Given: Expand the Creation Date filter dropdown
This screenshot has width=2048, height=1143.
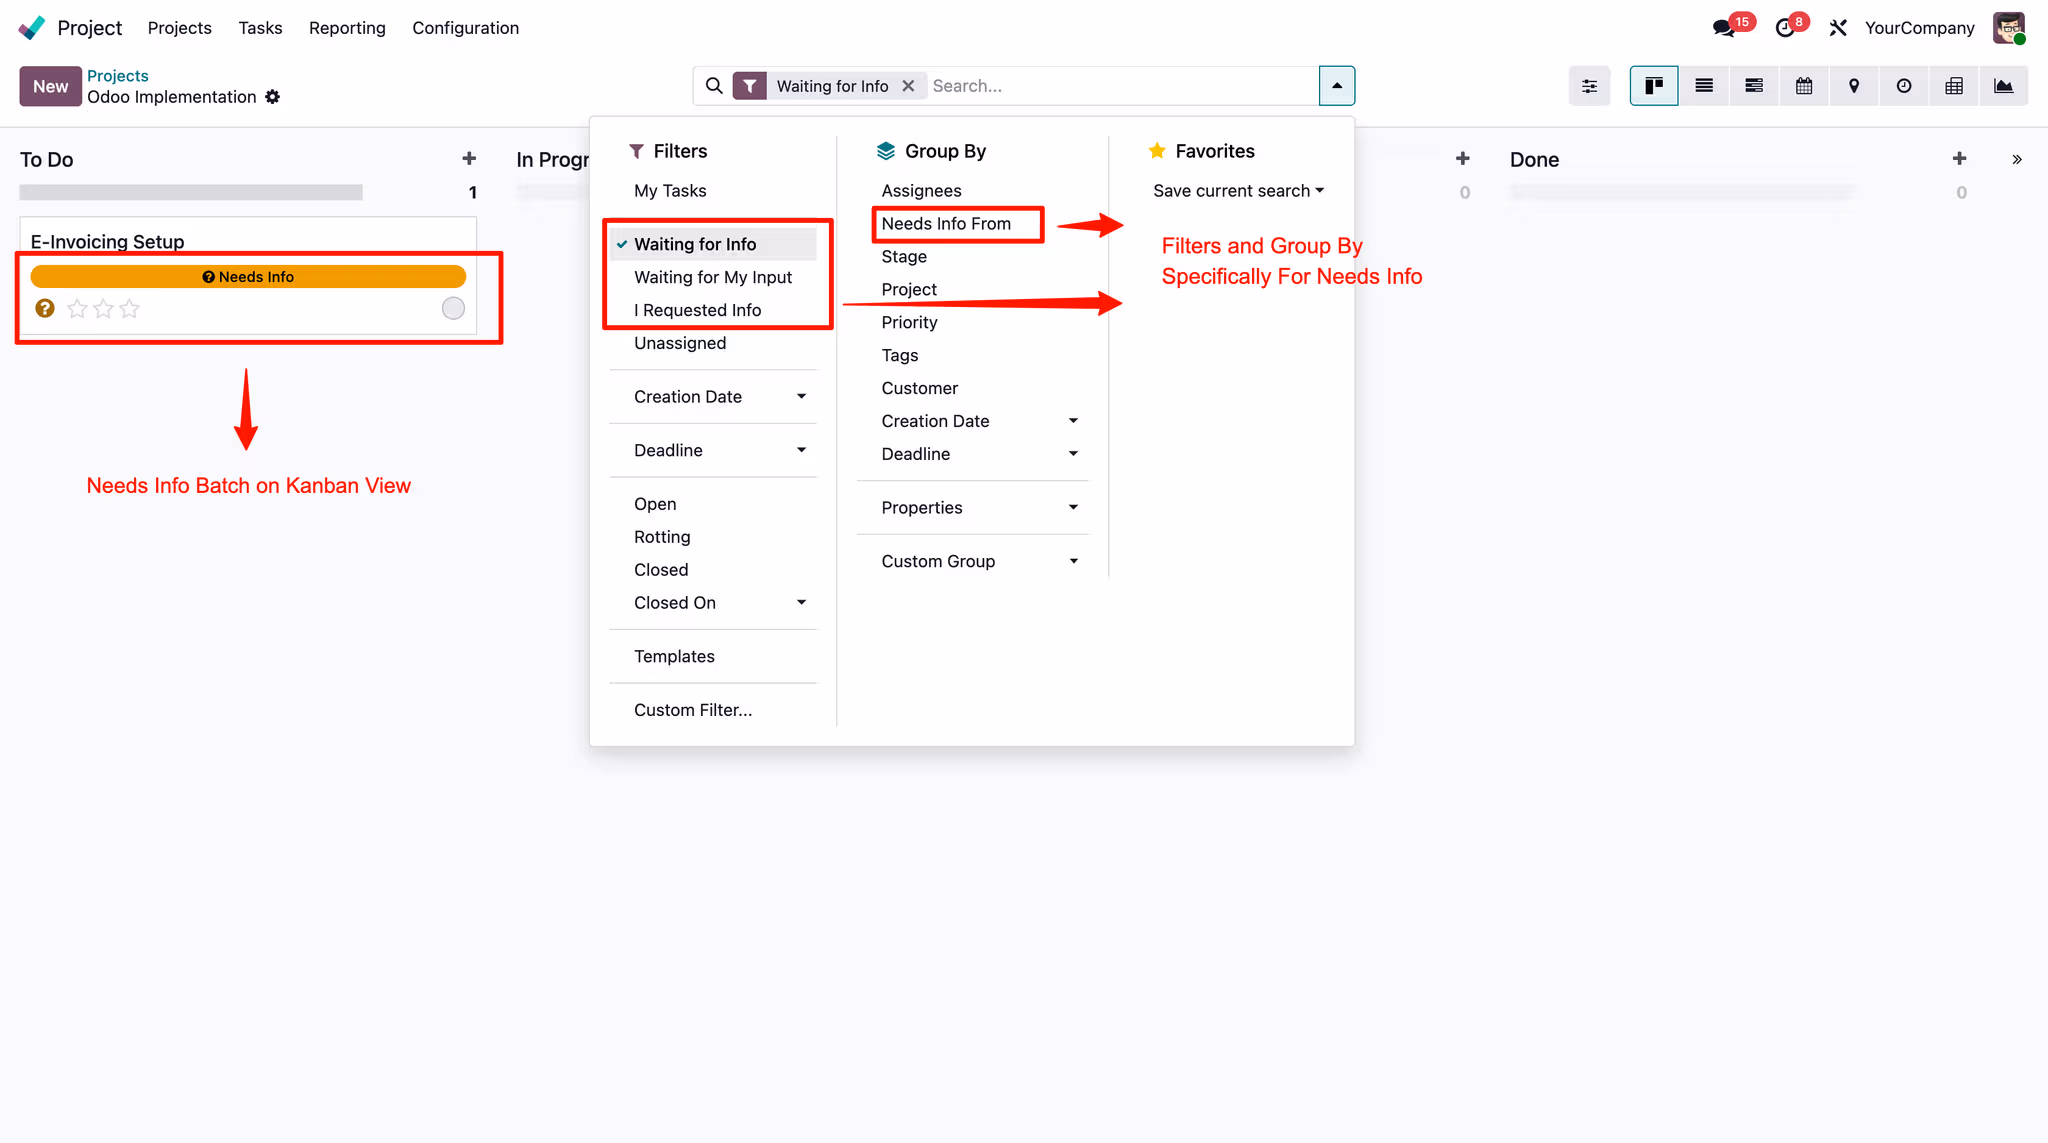Looking at the screenshot, I should tap(713, 397).
